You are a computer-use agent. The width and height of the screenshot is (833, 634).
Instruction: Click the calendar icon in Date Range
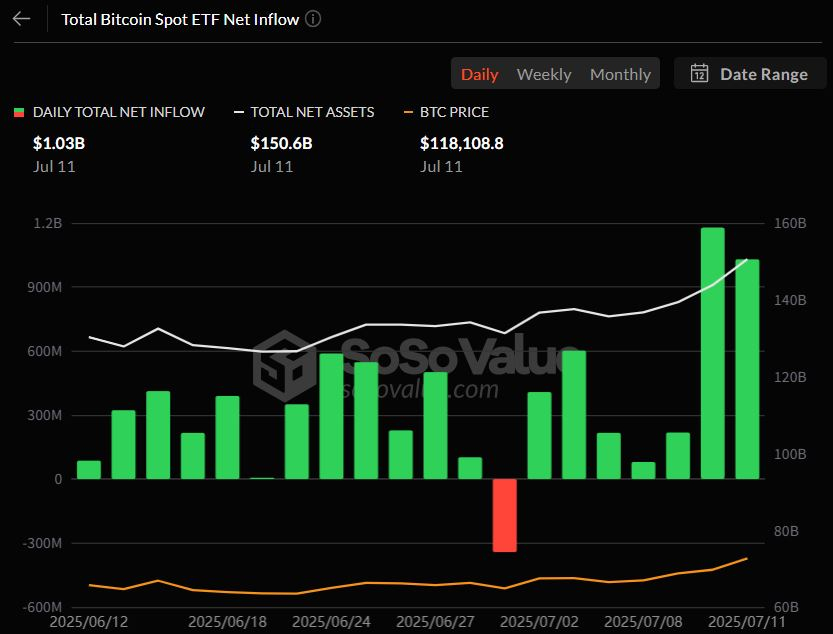(x=700, y=74)
